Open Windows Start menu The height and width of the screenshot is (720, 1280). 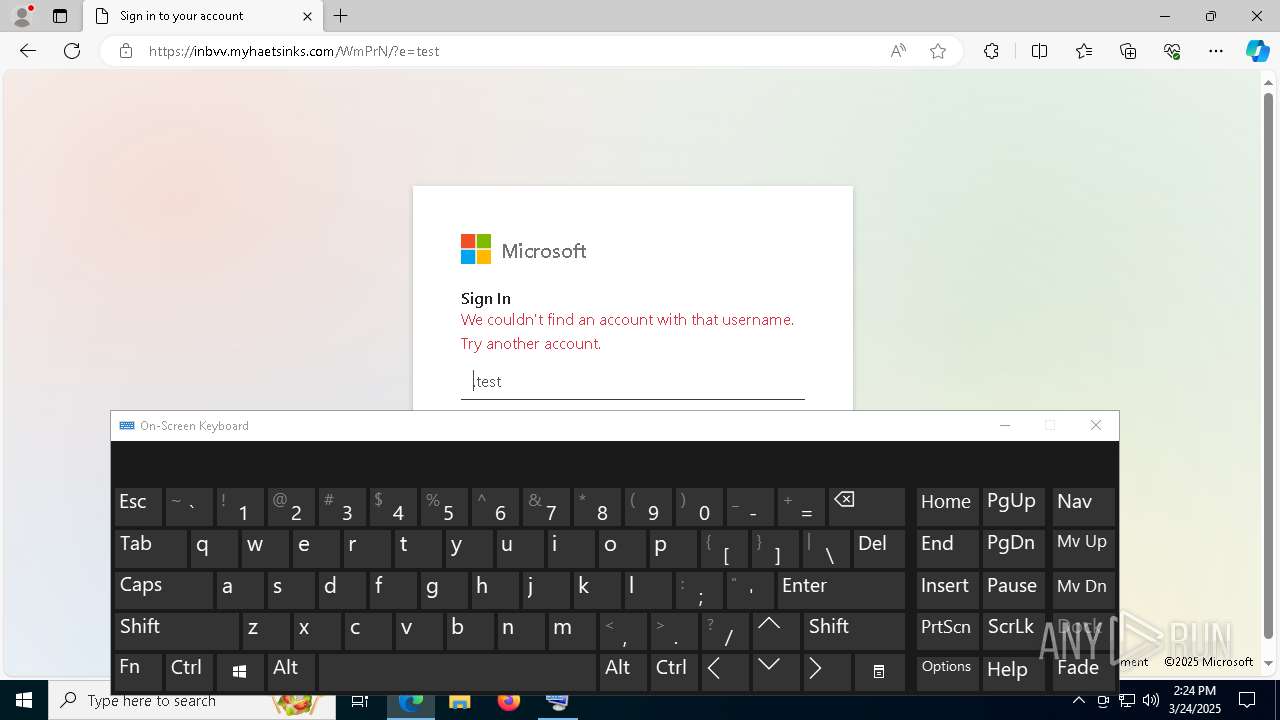(x=24, y=701)
